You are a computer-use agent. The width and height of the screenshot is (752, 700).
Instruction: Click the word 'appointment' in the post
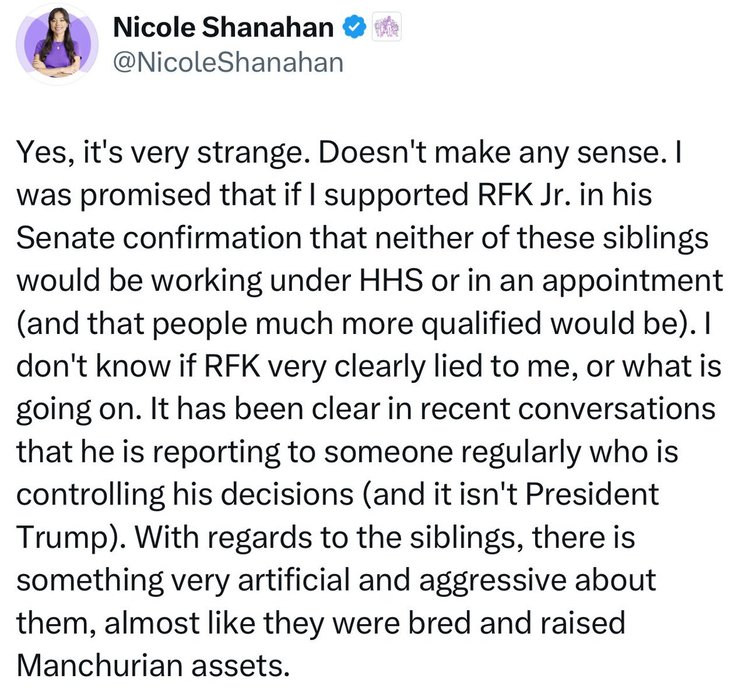[632, 282]
